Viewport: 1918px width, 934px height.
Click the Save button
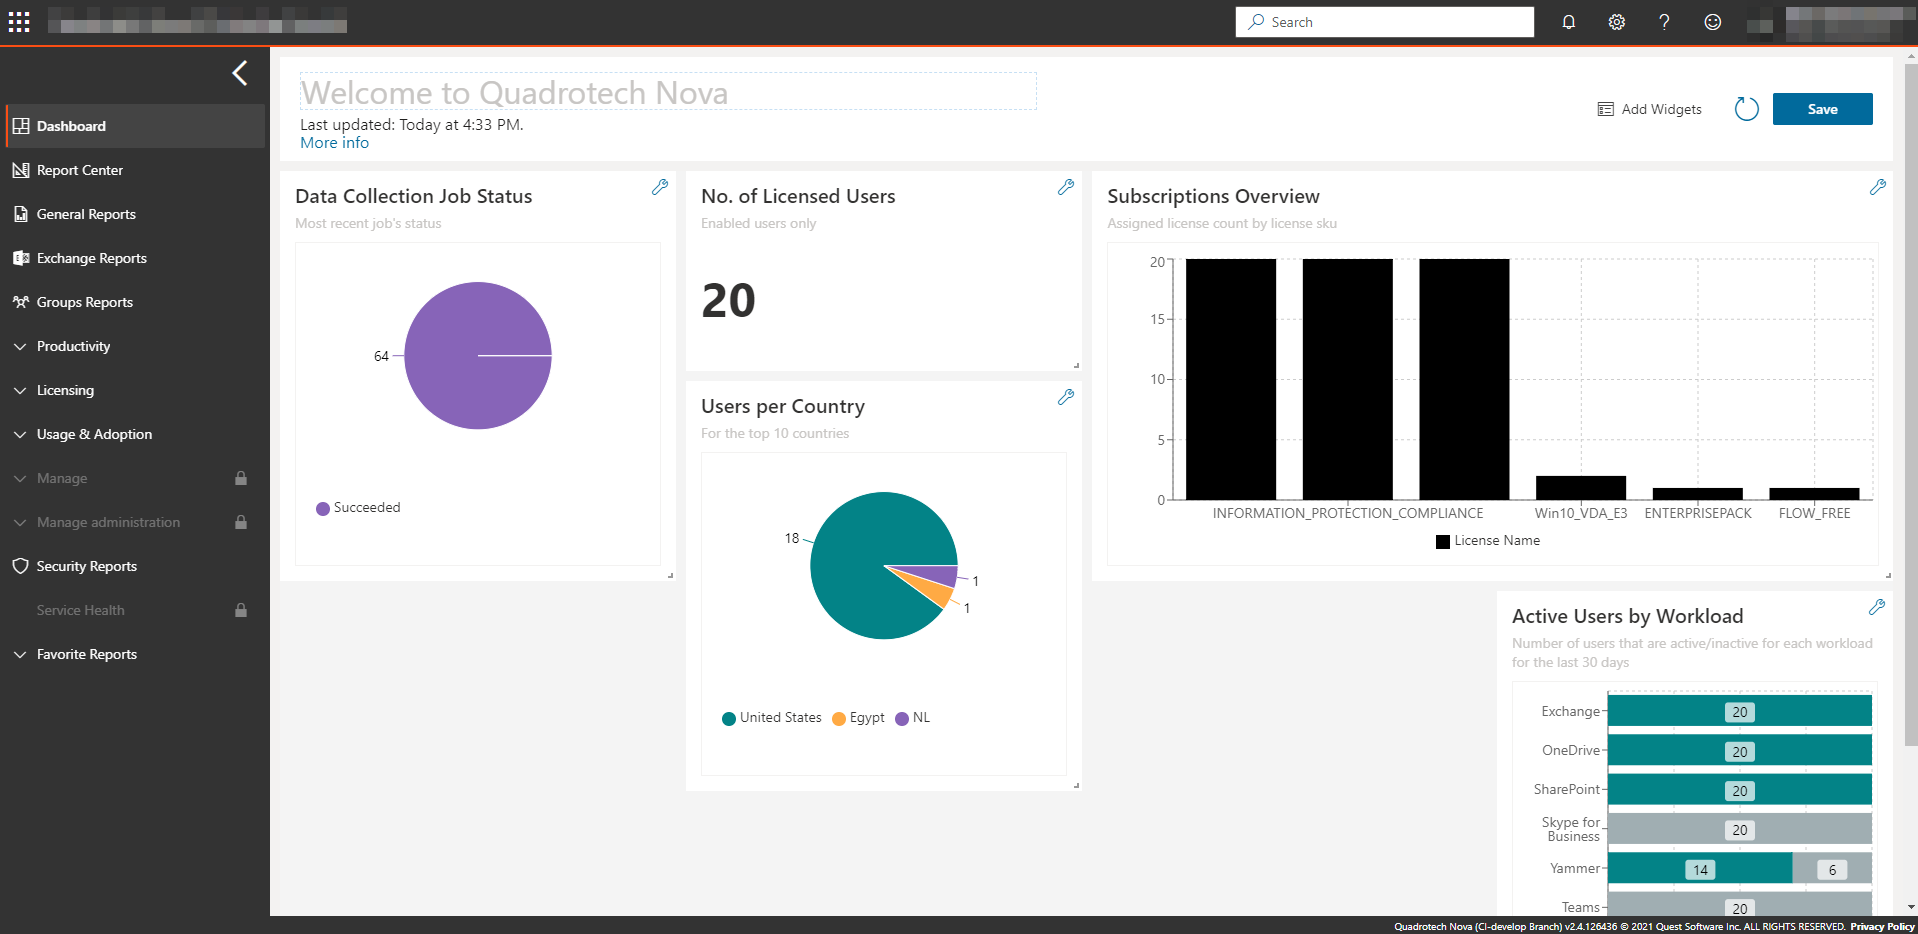(1822, 109)
